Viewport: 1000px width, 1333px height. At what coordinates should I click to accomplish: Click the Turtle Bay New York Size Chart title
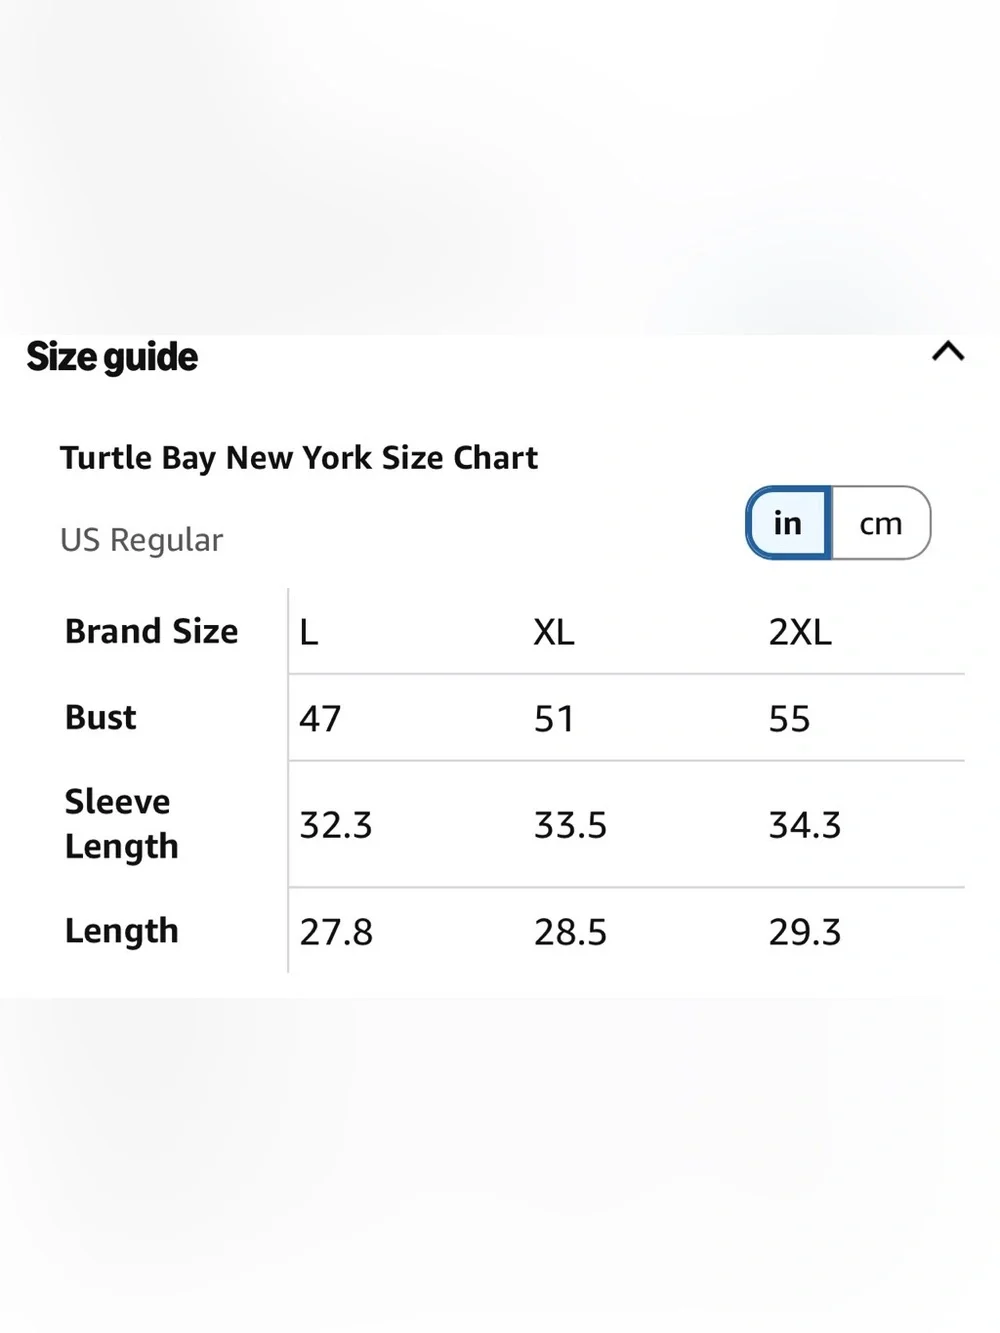click(299, 457)
